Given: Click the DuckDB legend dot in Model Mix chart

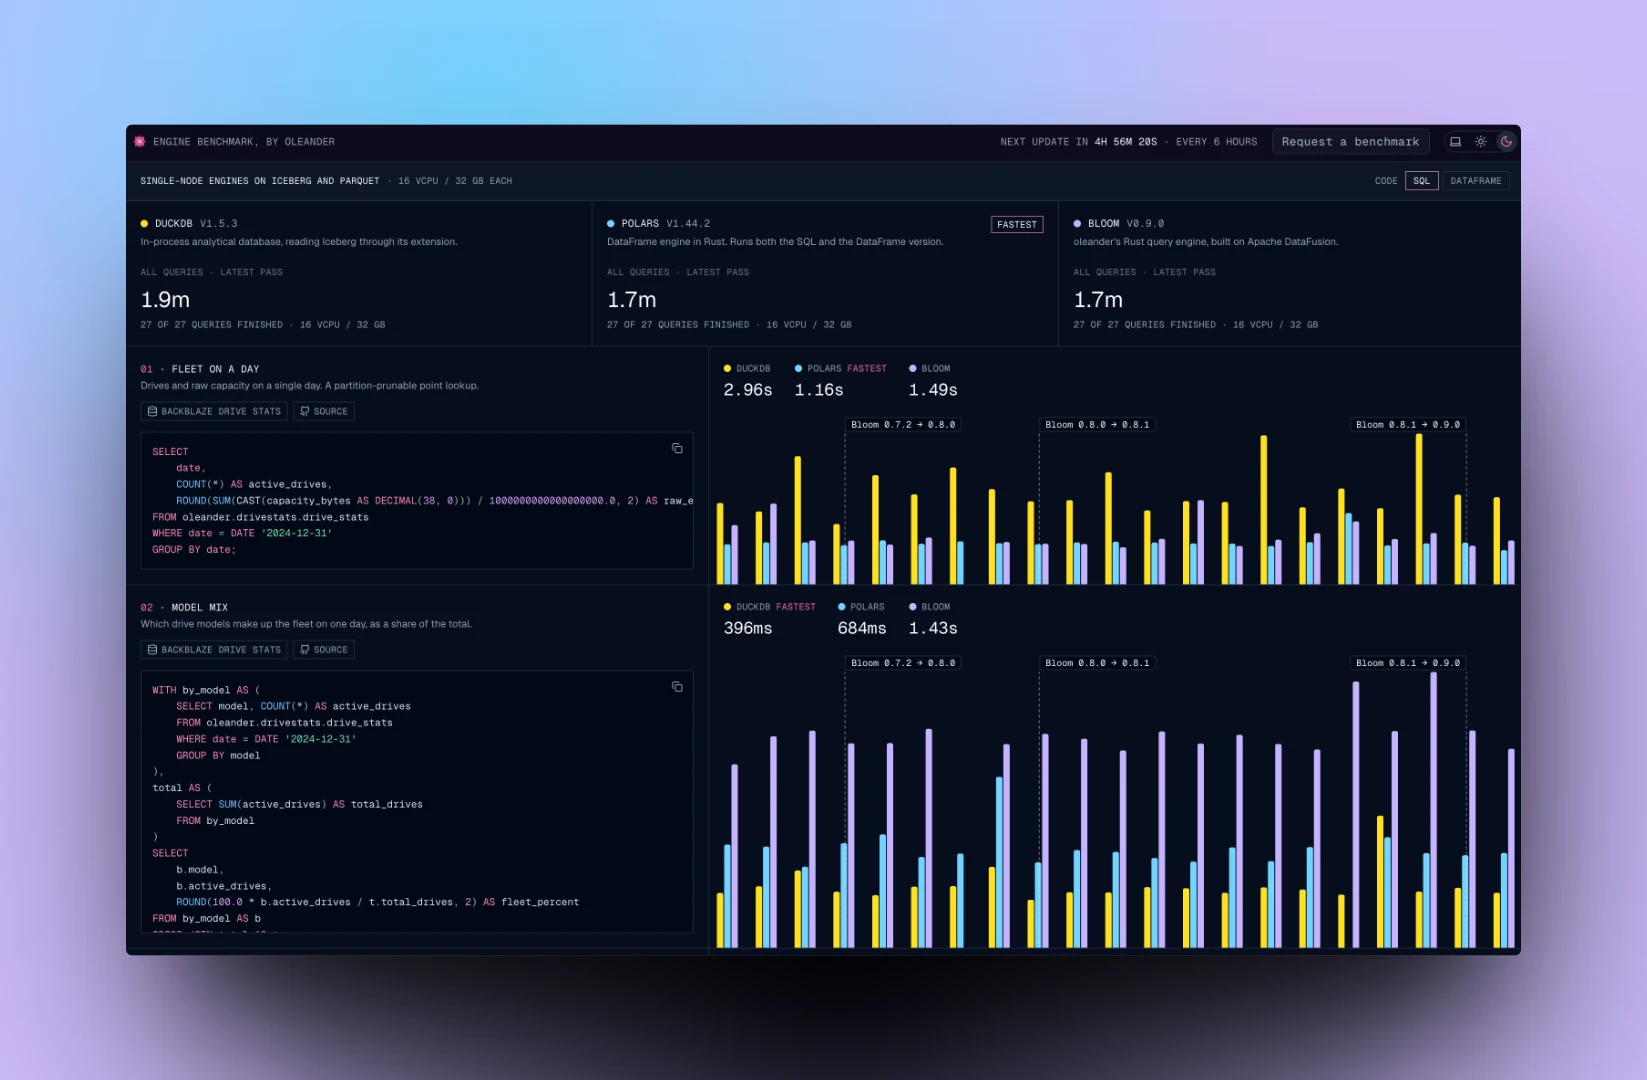Looking at the screenshot, I should coord(727,607).
